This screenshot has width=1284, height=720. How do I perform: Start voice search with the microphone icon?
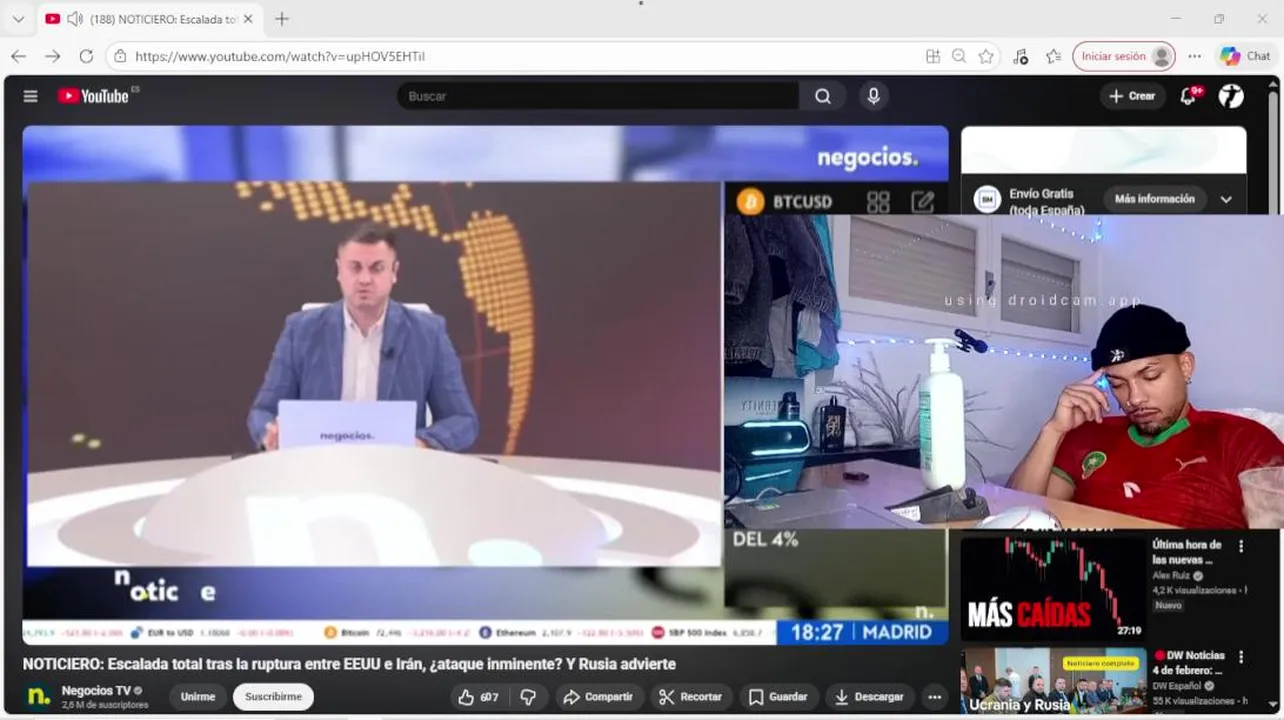coord(874,96)
